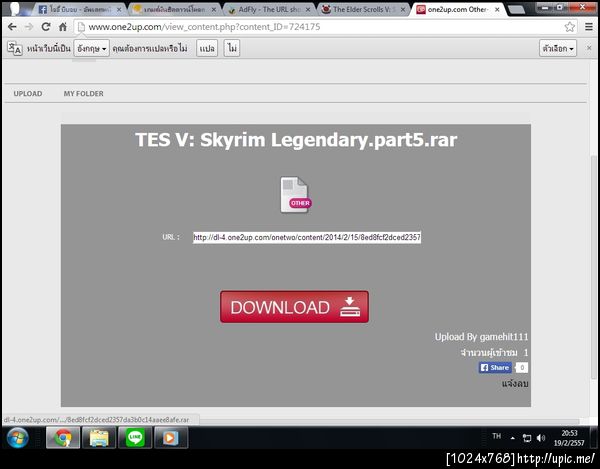Screen dimensions: 600x469
Task: Close the translate bar
Action: [589, 48]
